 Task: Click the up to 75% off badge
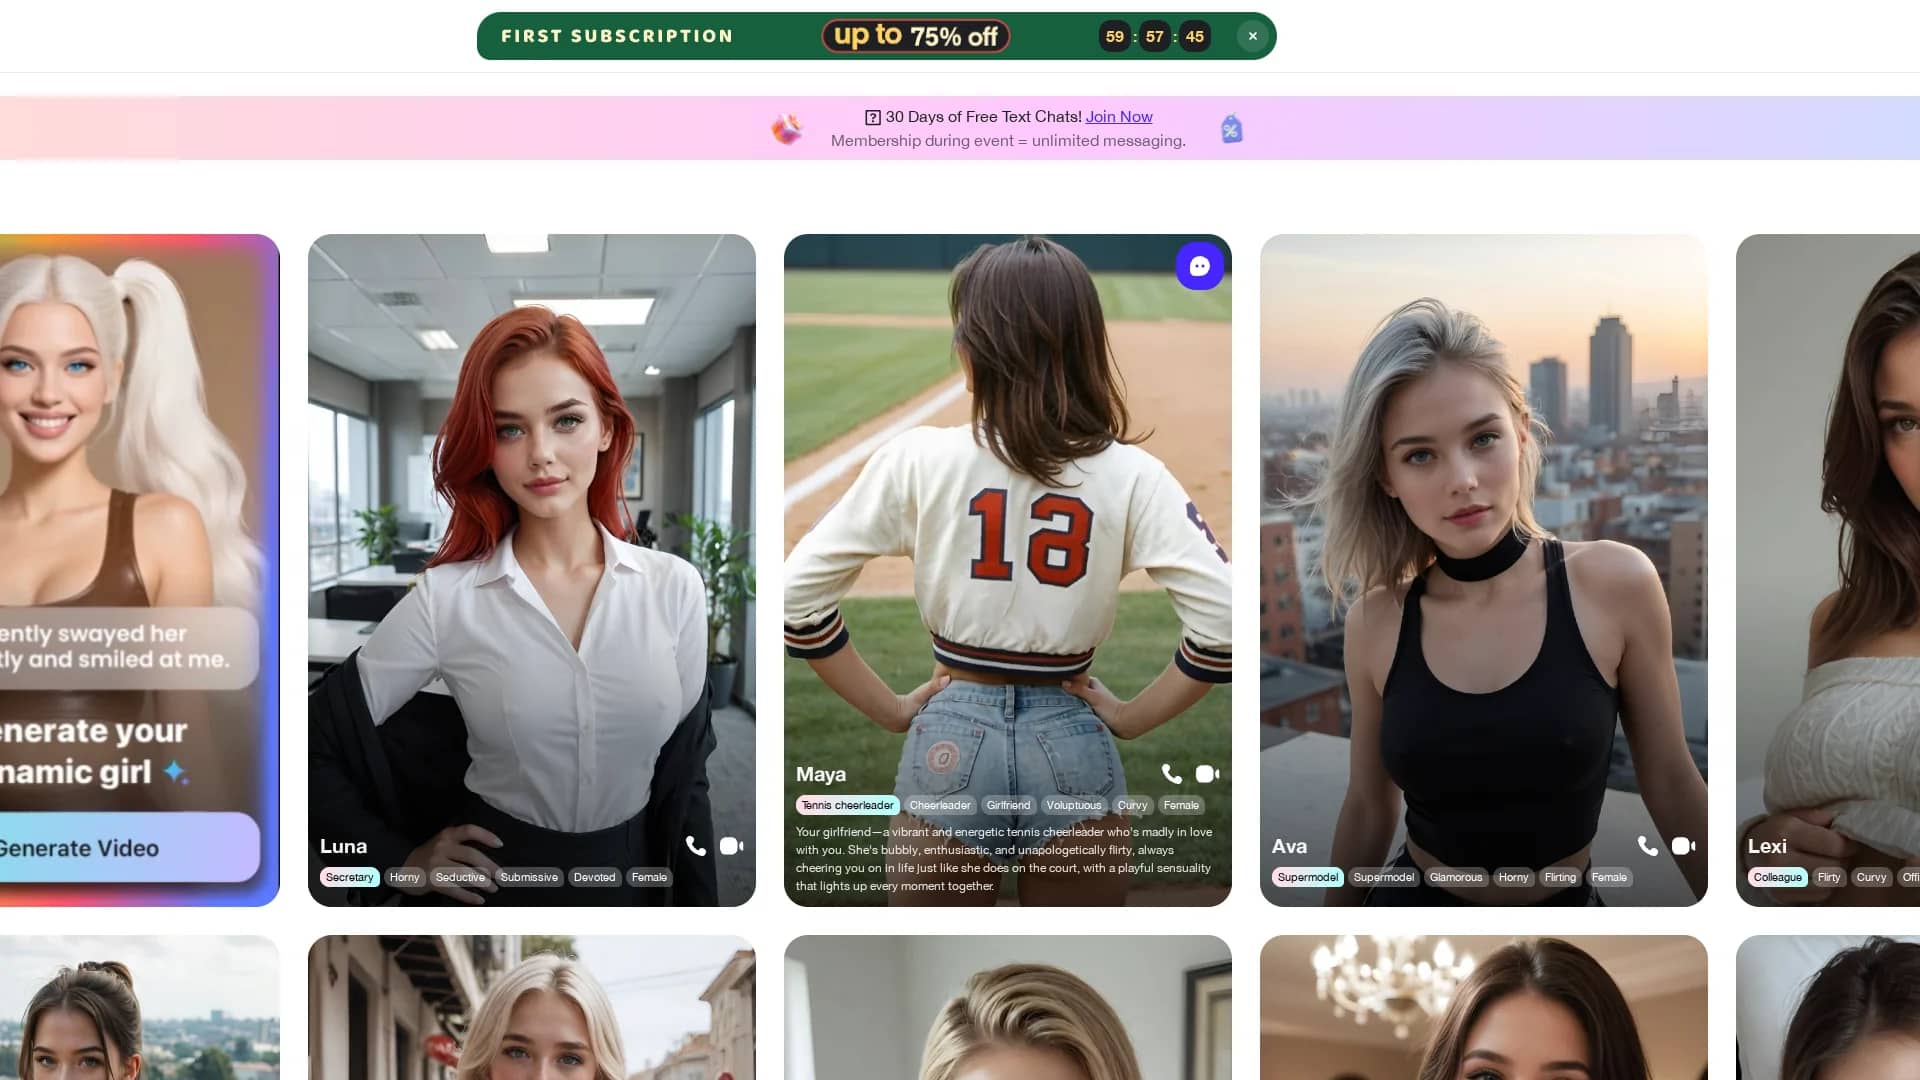916,36
